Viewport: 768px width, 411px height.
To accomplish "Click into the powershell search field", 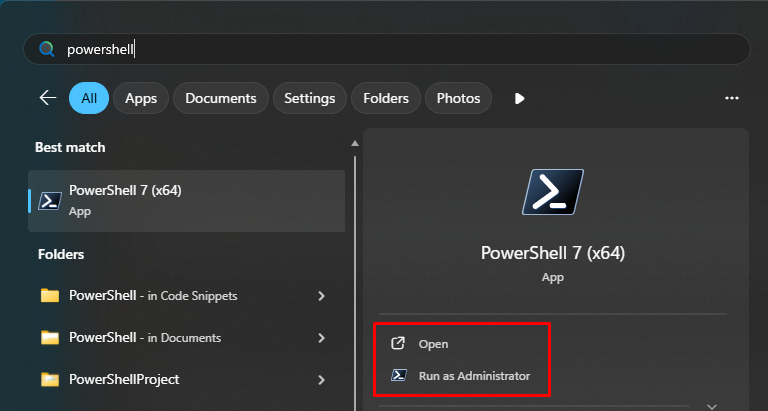I will coord(387,49).
